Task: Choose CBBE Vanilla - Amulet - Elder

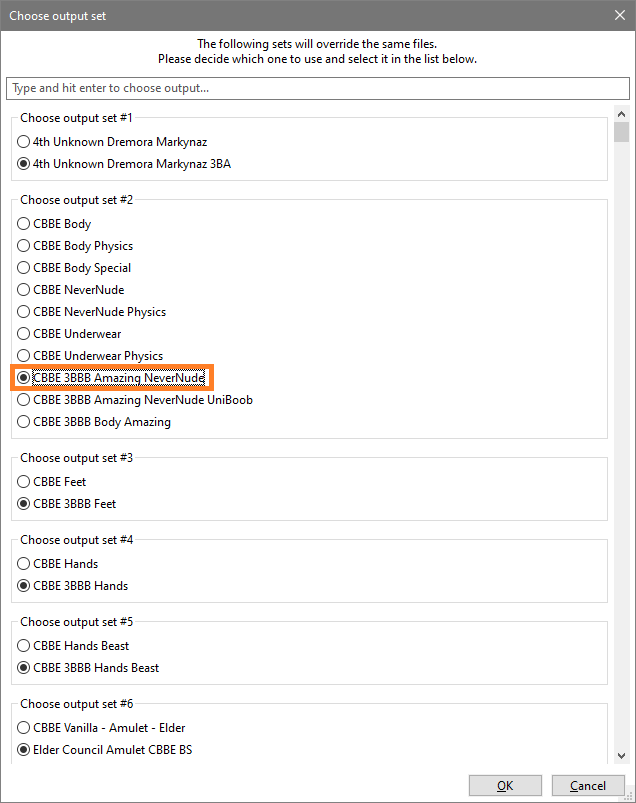Action: pos(101,728)
